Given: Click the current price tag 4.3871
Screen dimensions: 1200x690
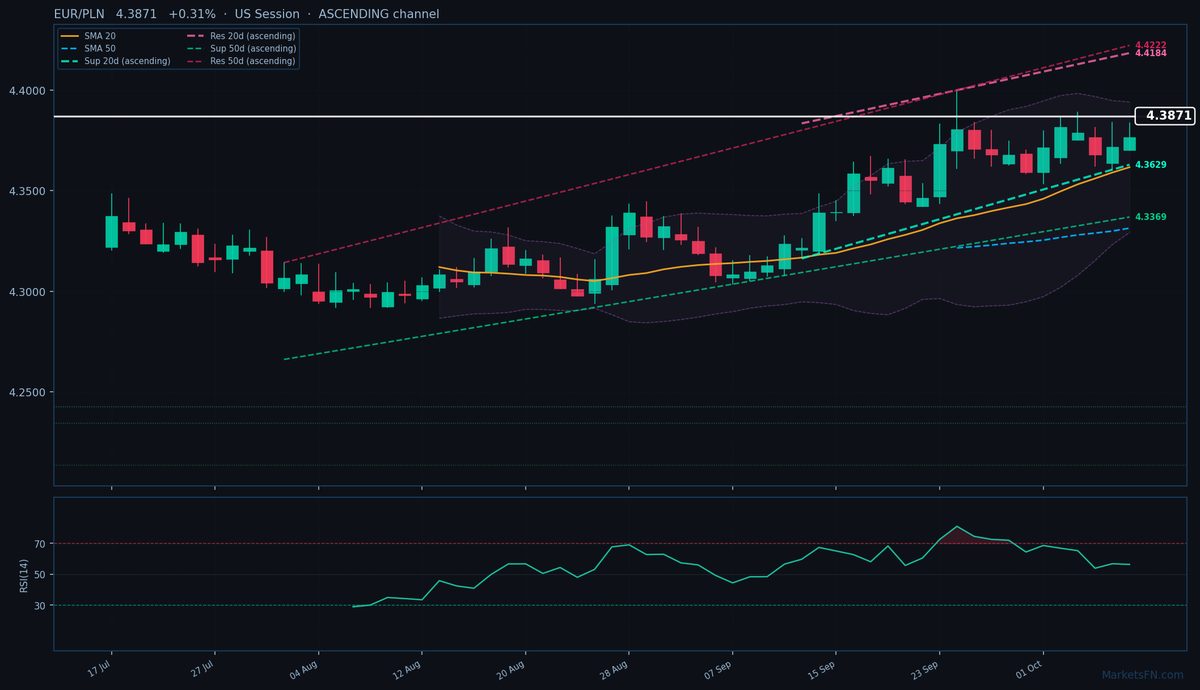Looking at the screenshot, I should tap(1166, 116).
